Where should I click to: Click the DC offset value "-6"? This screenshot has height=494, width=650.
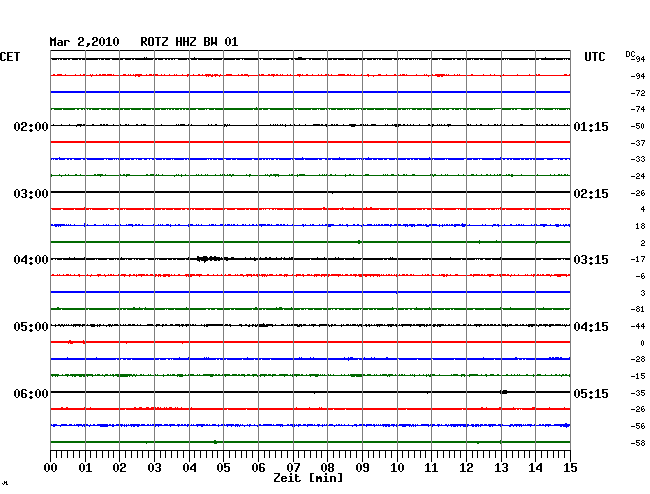click(x=640, y=276)
